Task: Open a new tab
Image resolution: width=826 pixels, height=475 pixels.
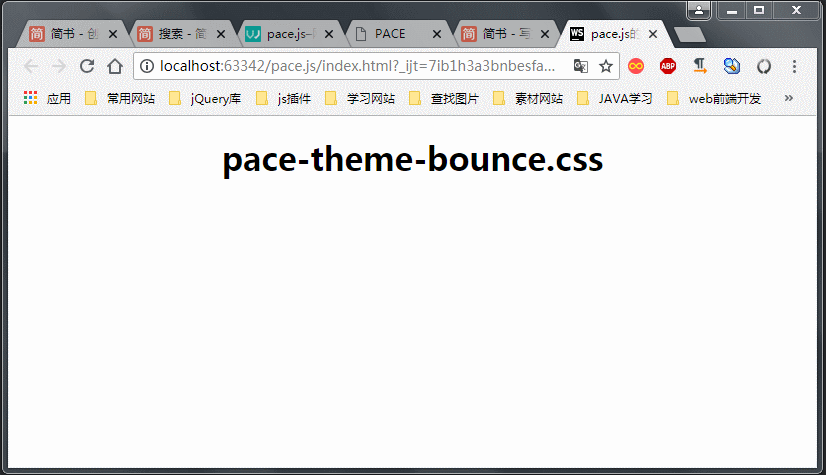Action: 690,35
